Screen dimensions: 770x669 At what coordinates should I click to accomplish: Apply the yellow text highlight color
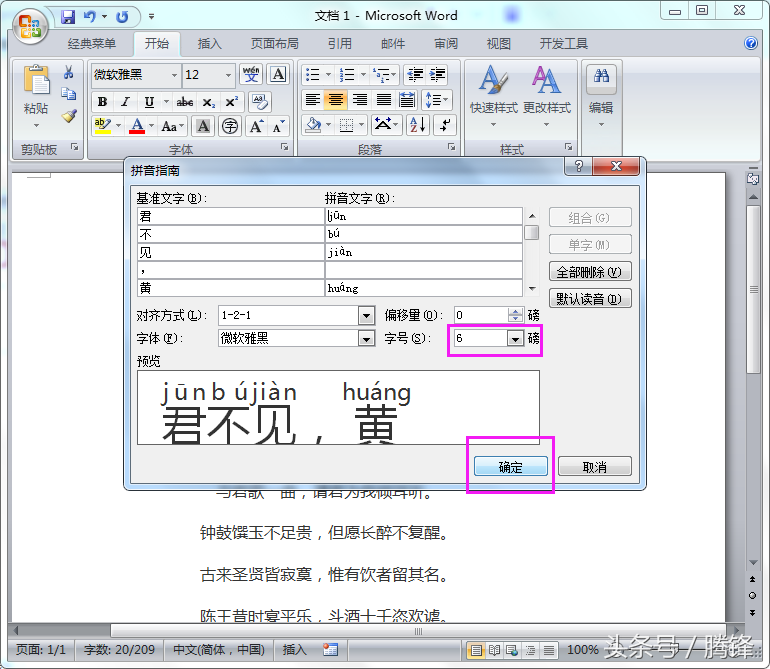103,126
